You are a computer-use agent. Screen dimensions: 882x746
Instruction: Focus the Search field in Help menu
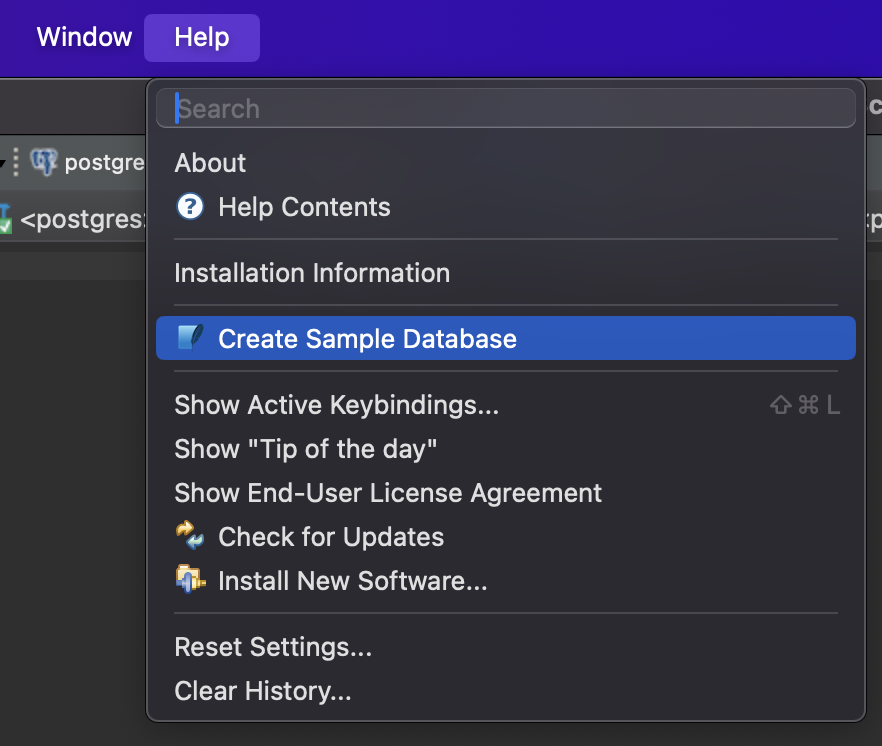point(506,108)
